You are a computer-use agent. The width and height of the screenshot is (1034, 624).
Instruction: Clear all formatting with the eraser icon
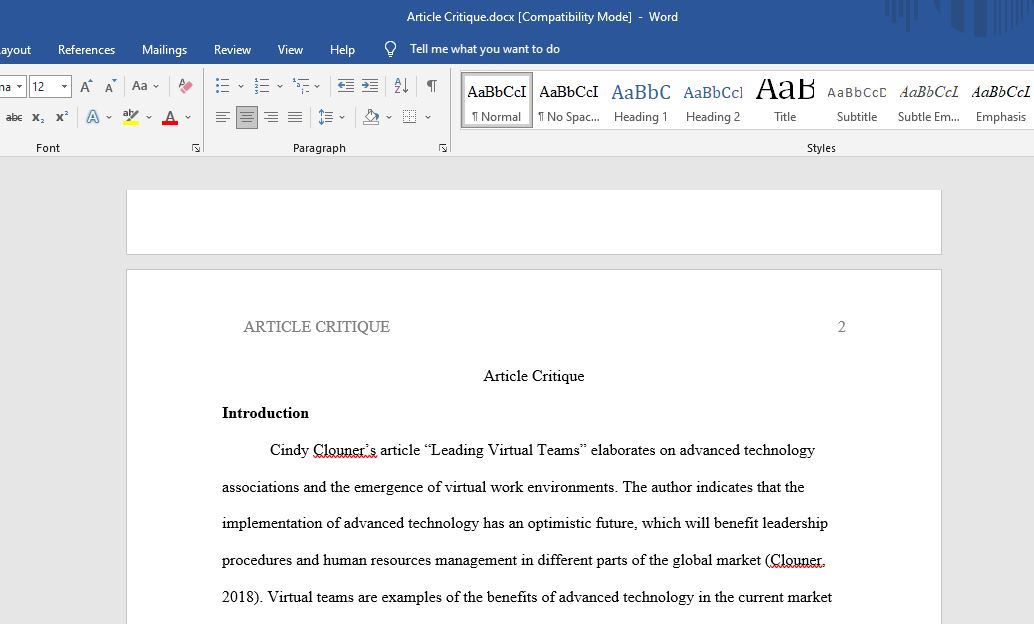click(x=185, y=86)
